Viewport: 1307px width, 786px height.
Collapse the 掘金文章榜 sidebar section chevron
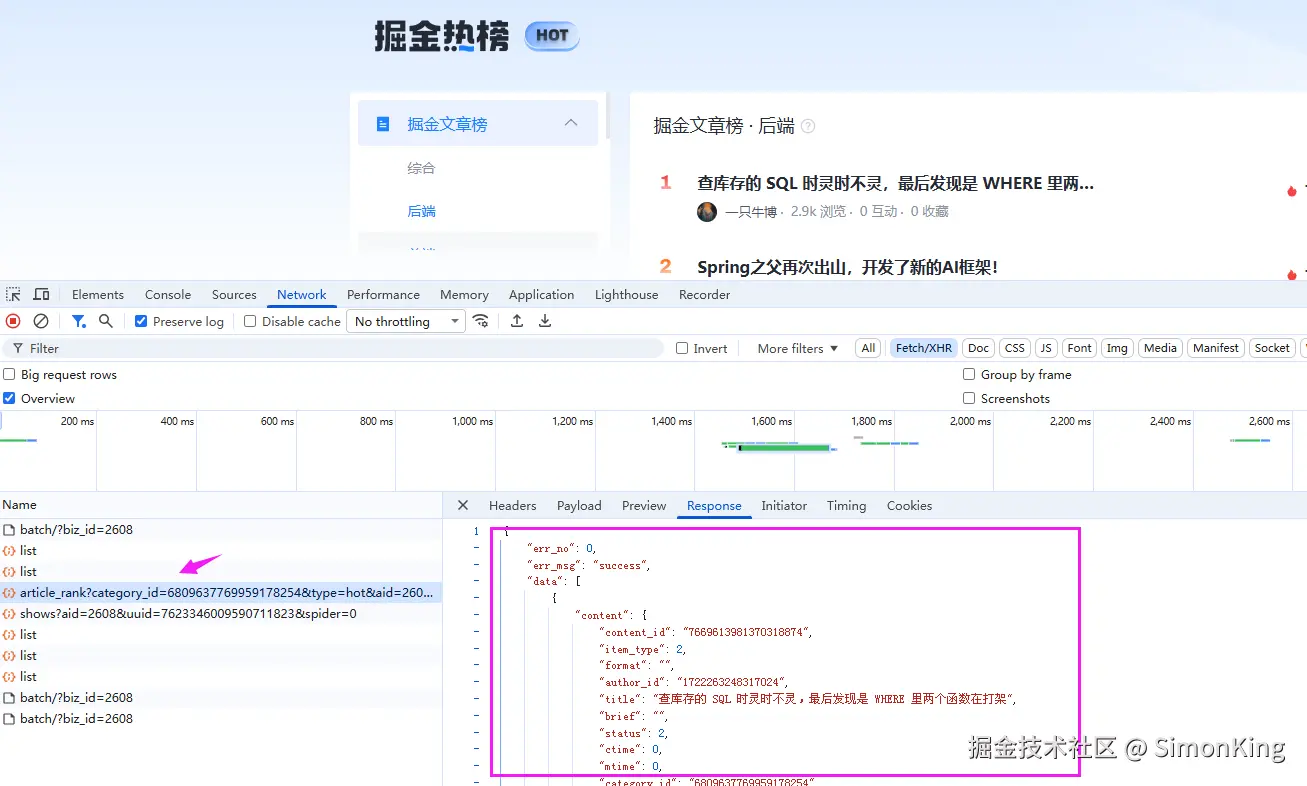(x=571, y=123)
